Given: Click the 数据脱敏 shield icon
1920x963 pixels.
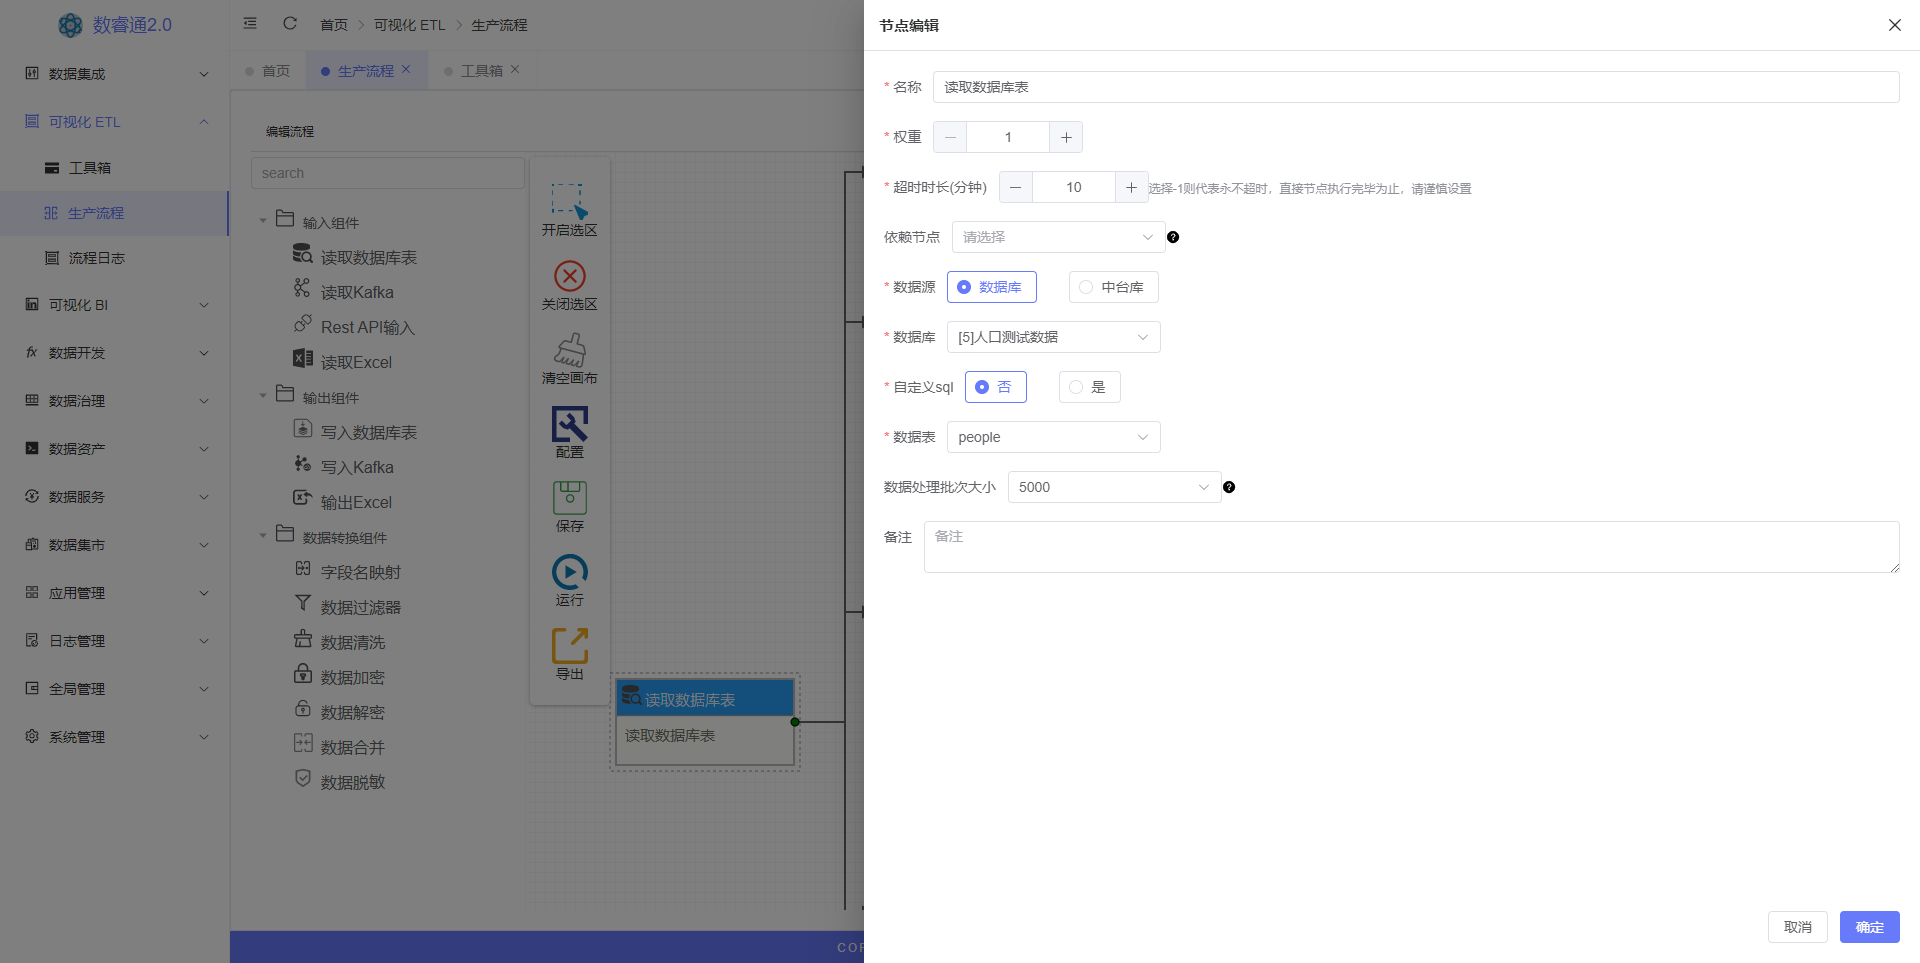Looking at the screenshot, I should (302, 778).
